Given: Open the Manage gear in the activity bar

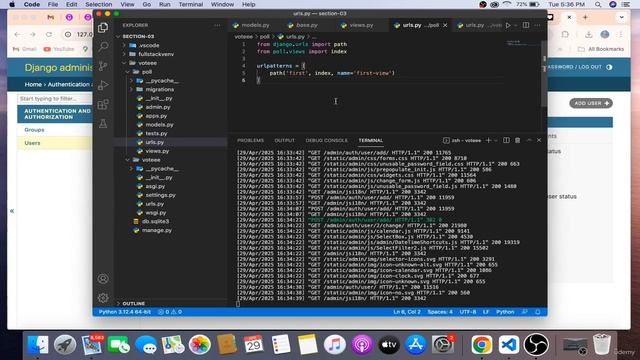Looking at the screenshot, I should click(103, 298).
